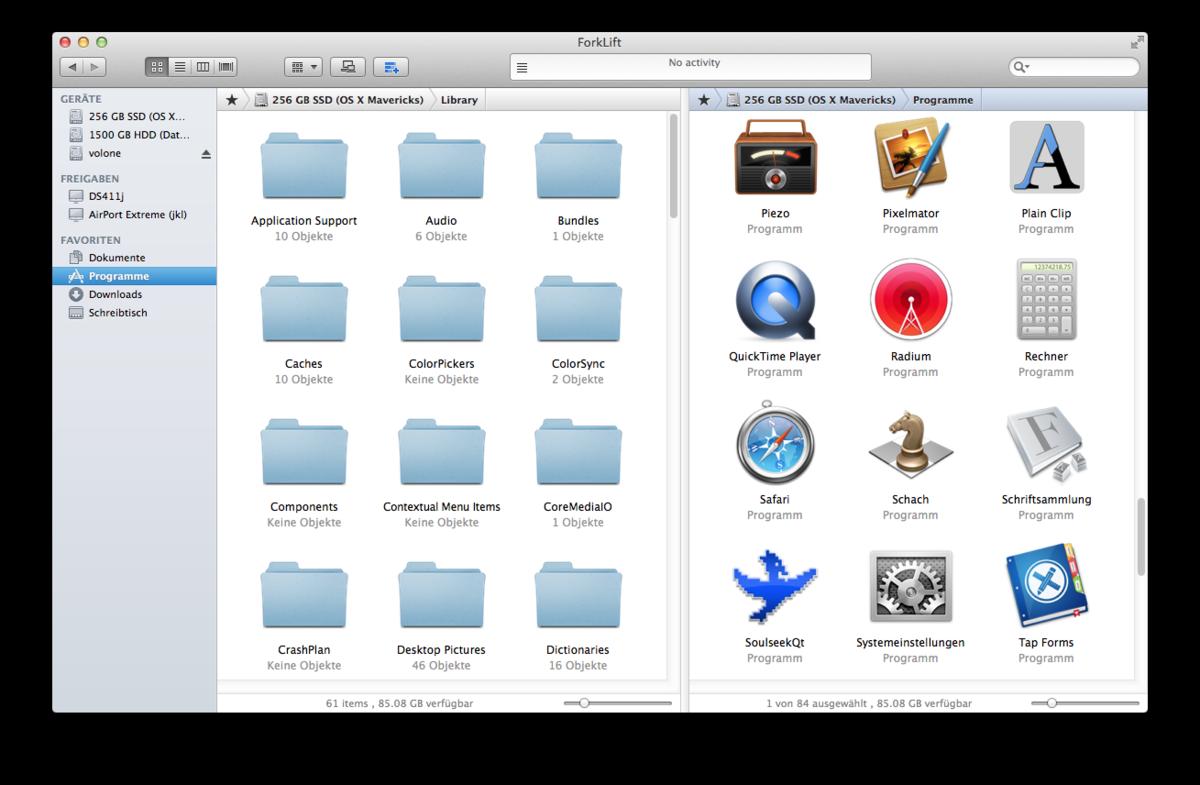The height and width of the screenshot is (785, 1200).
Task: Open right pane favorites star menu
Action: pos(704,99)
